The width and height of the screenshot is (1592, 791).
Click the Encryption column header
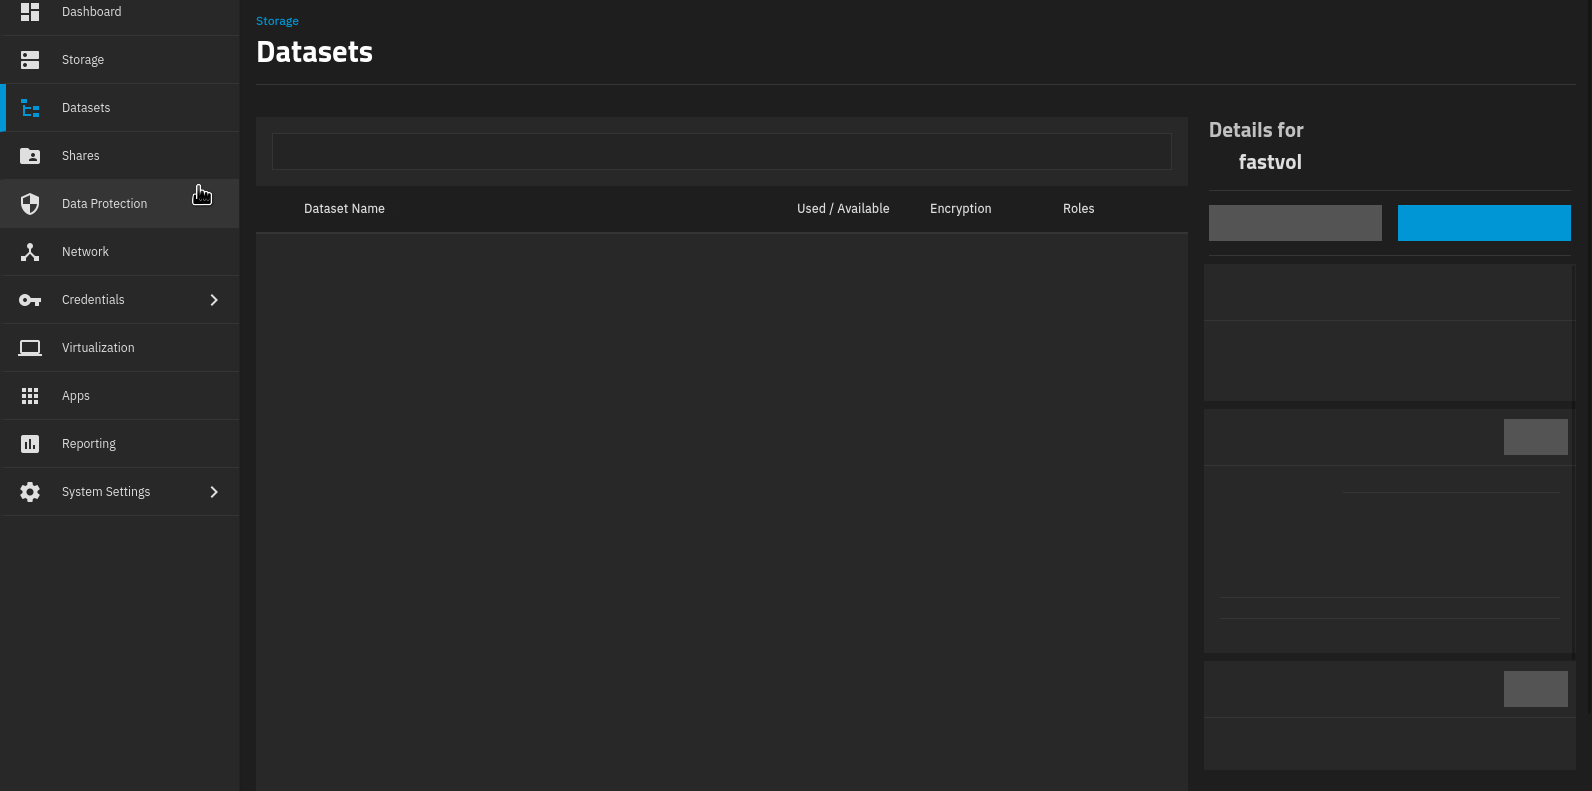961,209
